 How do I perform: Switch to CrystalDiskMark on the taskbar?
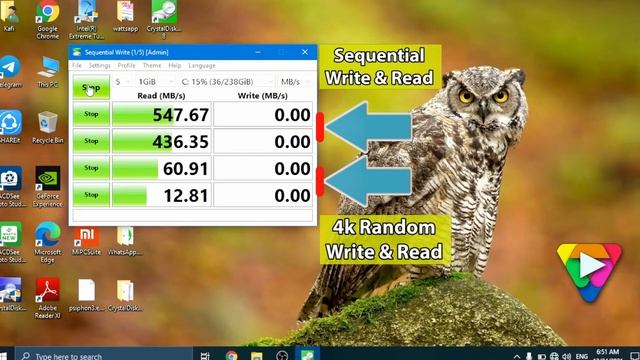[x=307, y=355]
